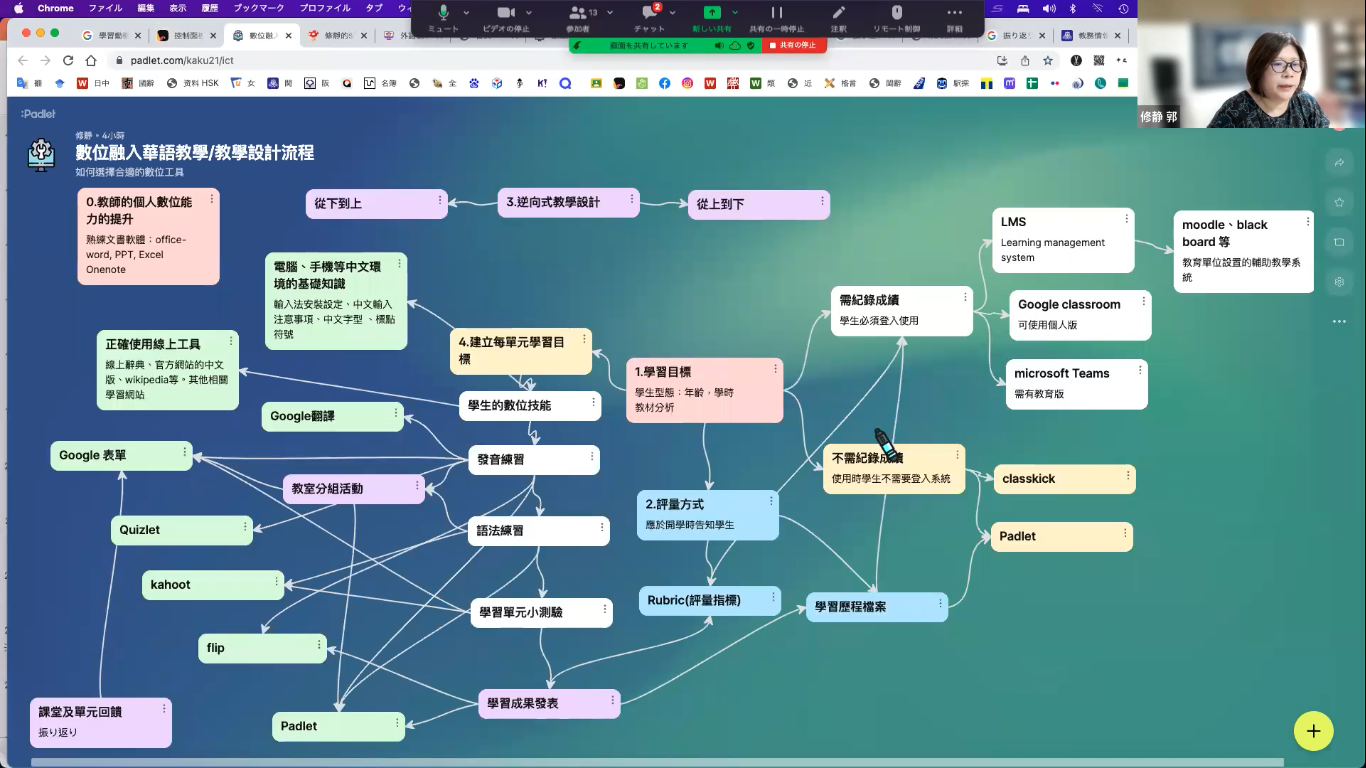Click the share arrow icon in Padlet's sidebar

[x=1339, y=162]
